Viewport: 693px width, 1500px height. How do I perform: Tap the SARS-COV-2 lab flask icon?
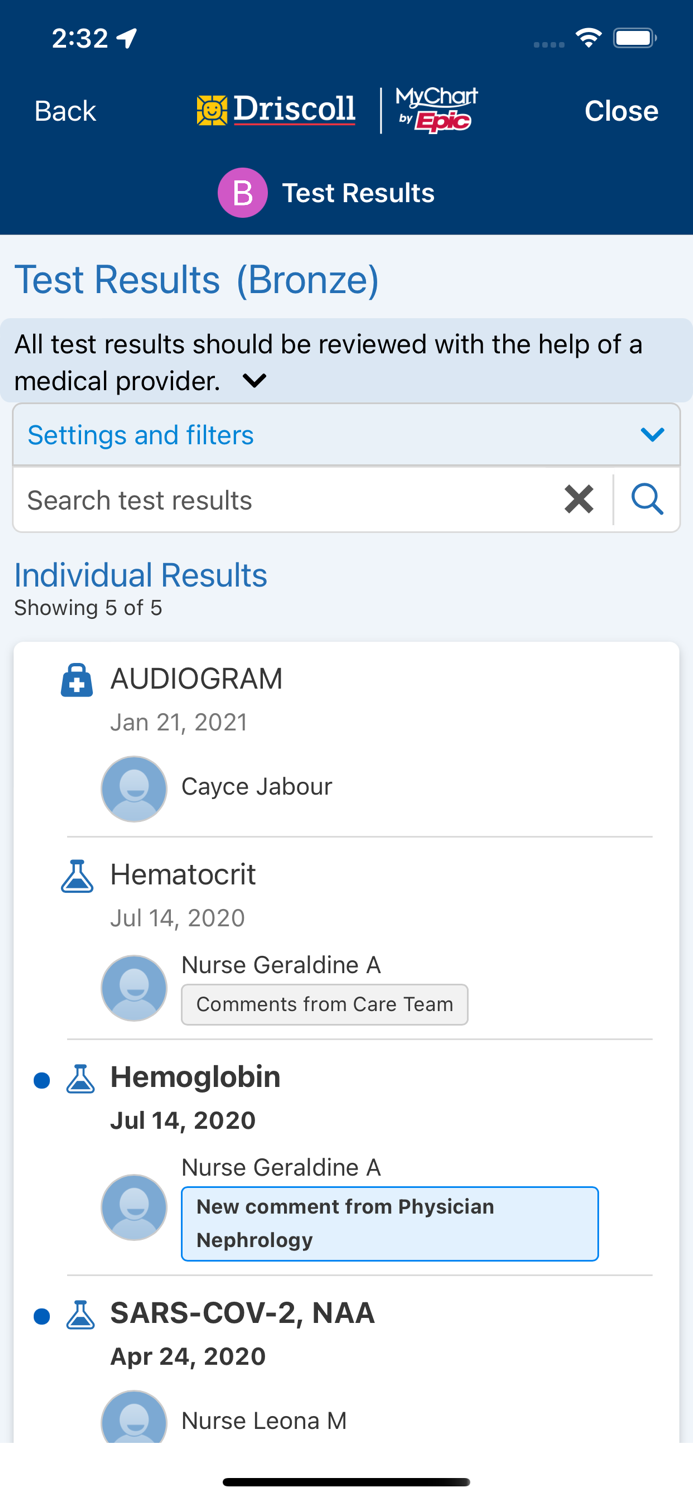pos(80,1314)
